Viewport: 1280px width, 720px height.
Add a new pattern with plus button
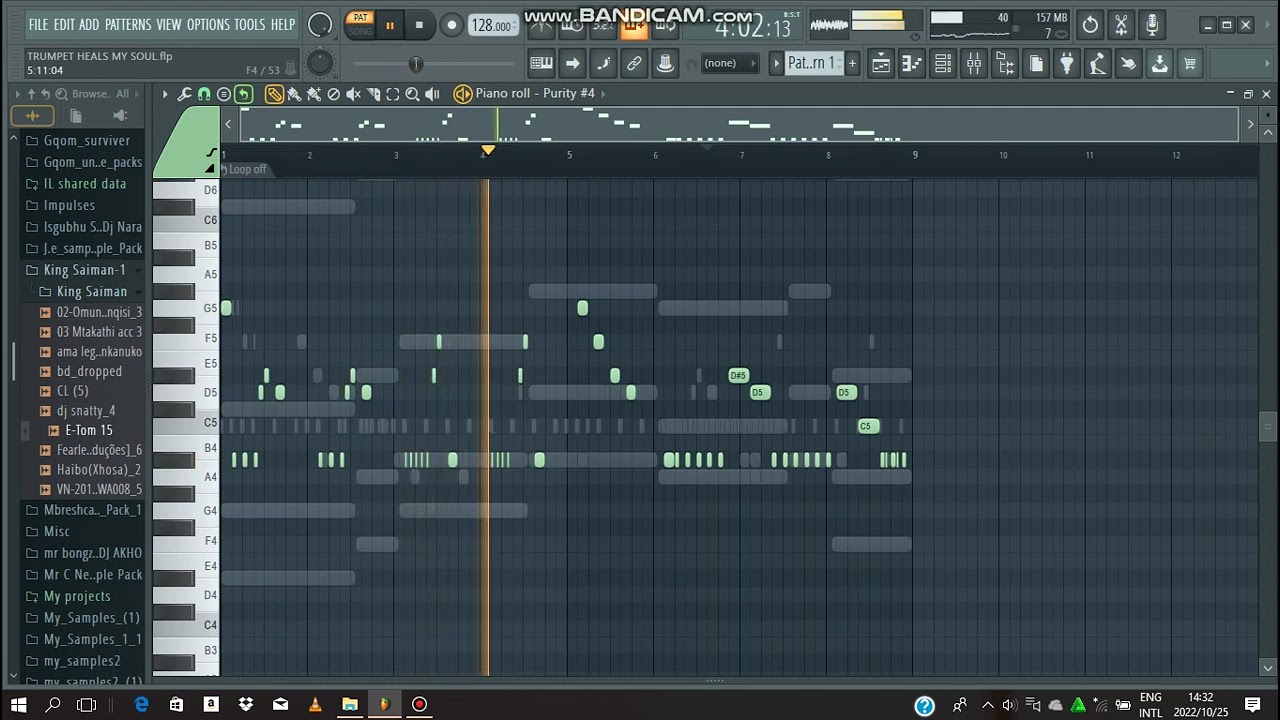coord(852,64)
